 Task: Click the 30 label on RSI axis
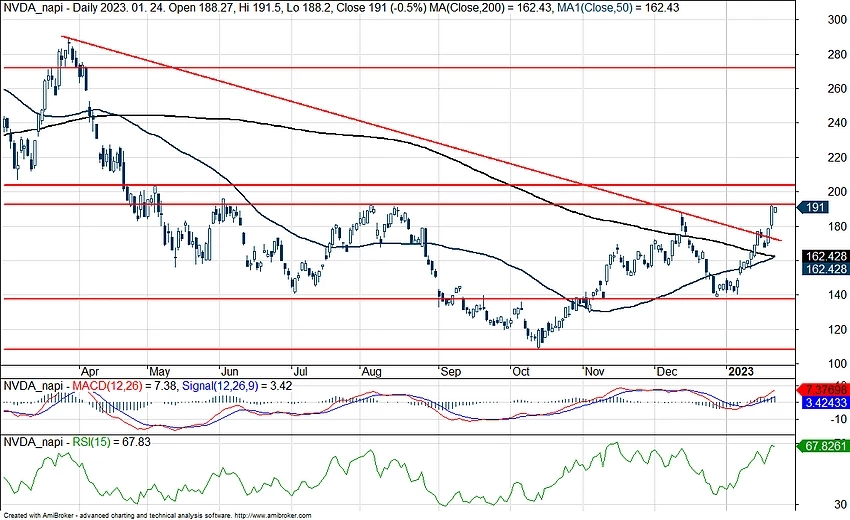pyautogui.click(x=841, y=504)
